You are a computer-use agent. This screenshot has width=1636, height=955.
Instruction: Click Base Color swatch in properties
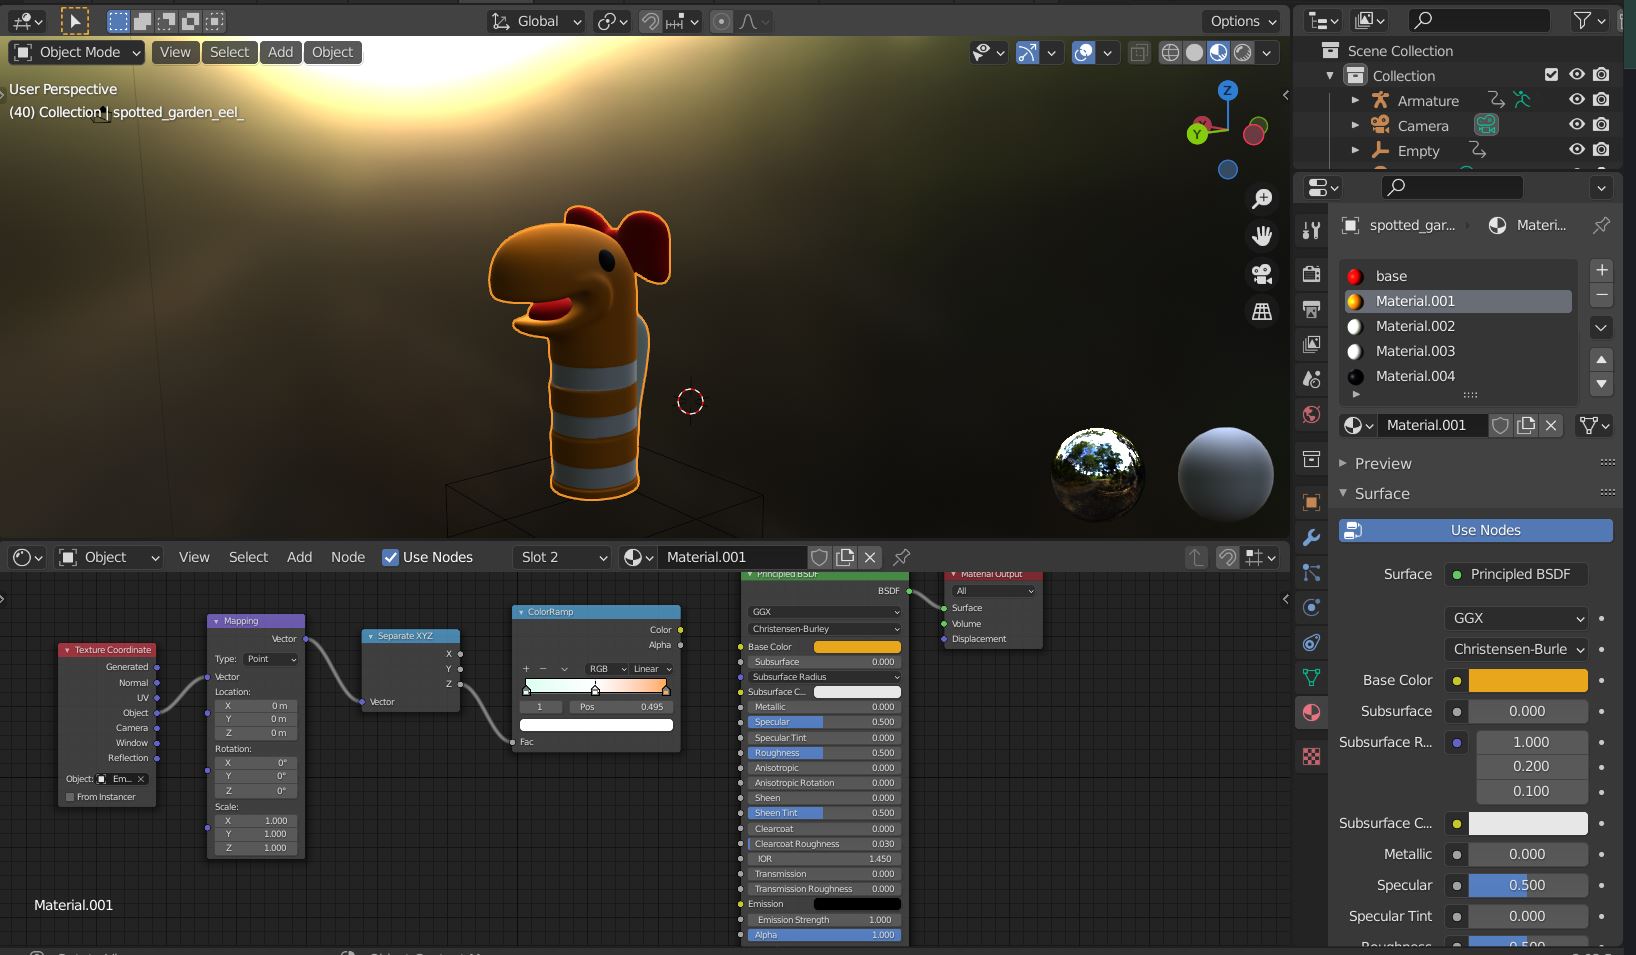pos(1527,680)
